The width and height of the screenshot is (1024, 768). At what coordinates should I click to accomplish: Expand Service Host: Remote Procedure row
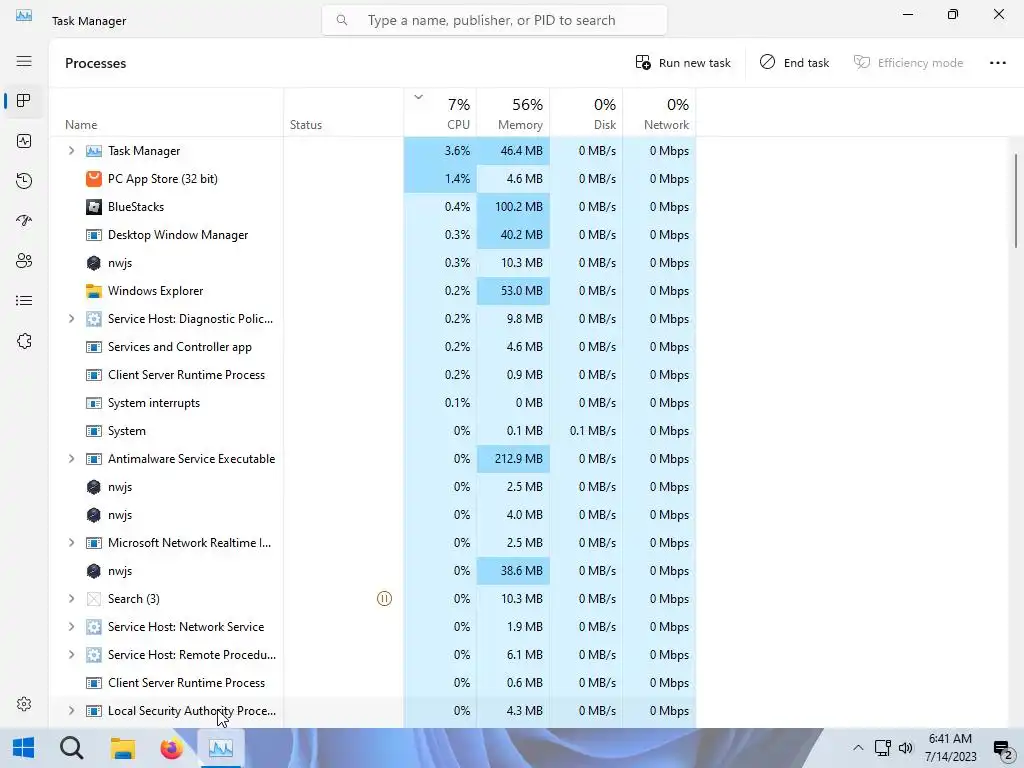click(x=71, y=654)
